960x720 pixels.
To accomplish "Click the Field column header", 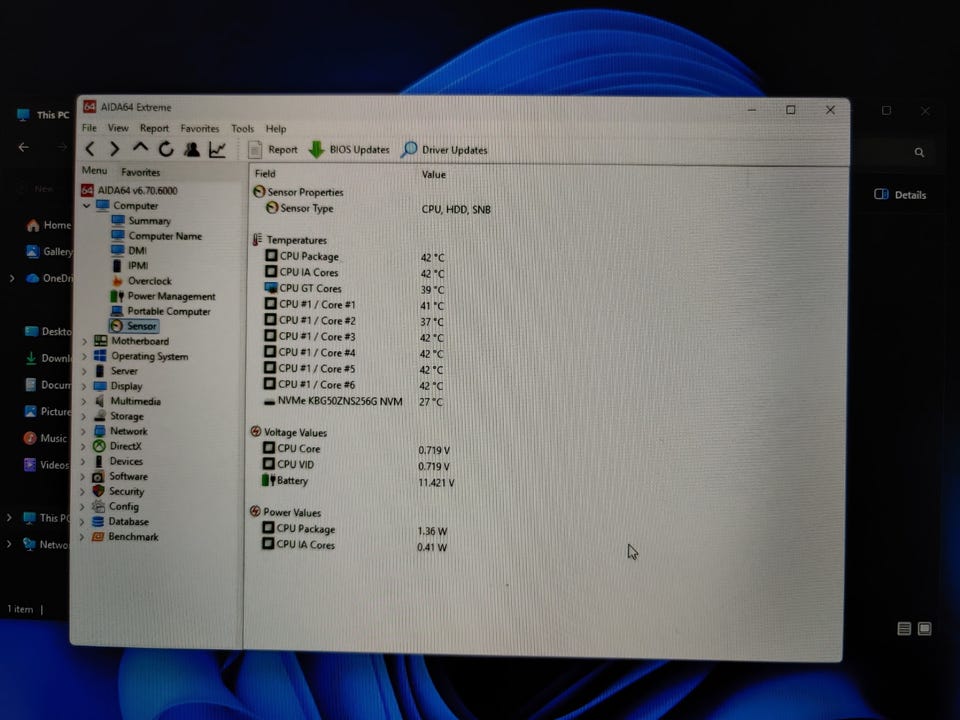I will coord(265,174).
